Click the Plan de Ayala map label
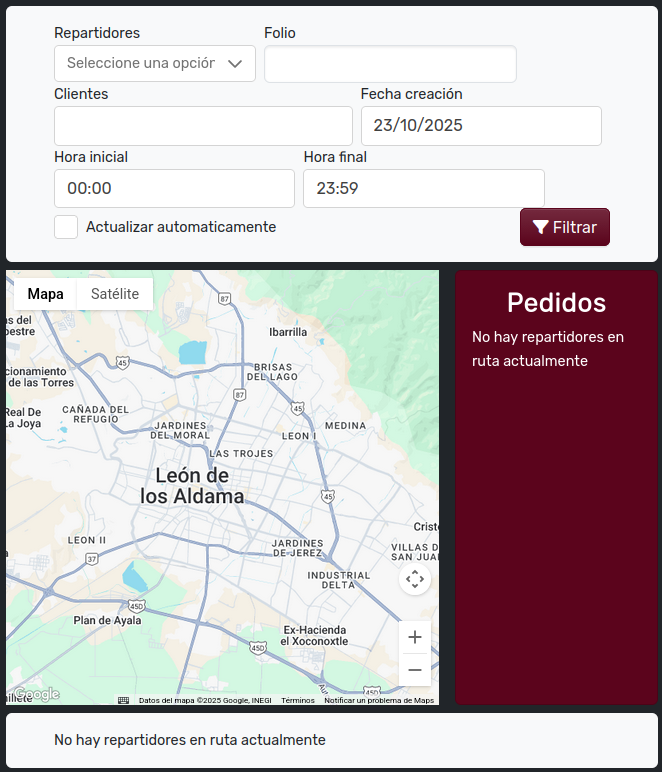Image resolution: width=662 pixels, height=772 pixels. coord(108,620)
